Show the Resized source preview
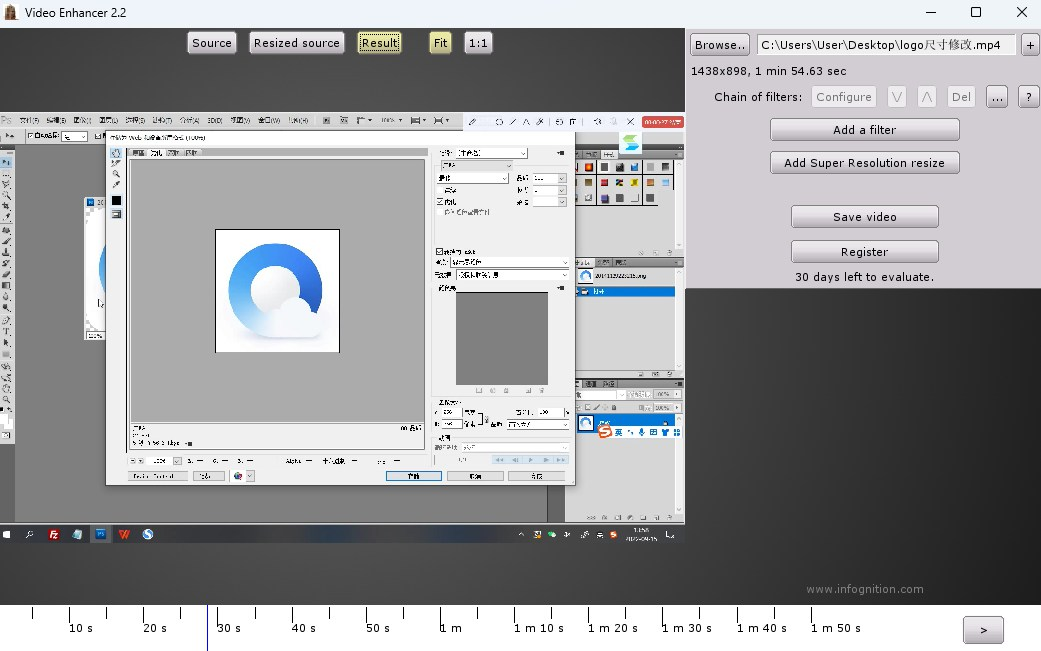Image resolution: width=1041 pixels, height=651 pixels. coord(297,43)
